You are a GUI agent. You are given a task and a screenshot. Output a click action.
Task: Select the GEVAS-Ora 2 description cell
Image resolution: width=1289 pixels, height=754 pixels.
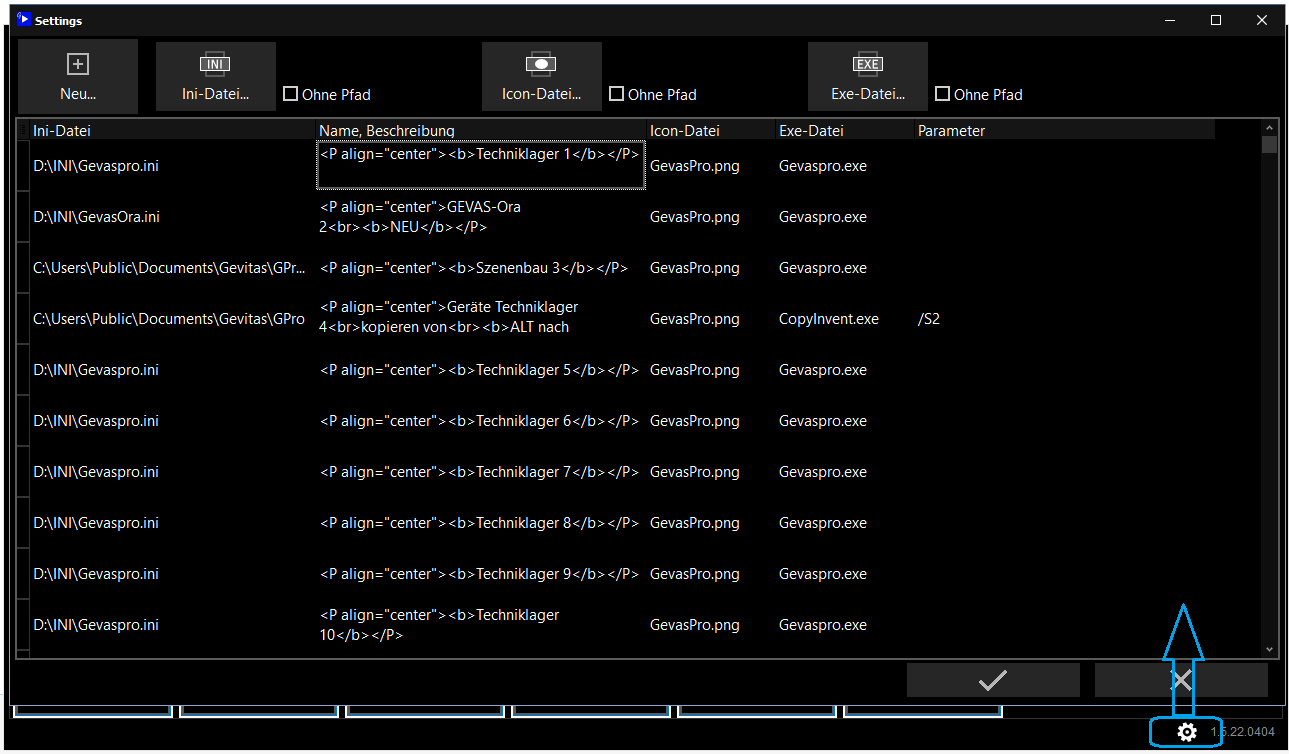(481, 217)
